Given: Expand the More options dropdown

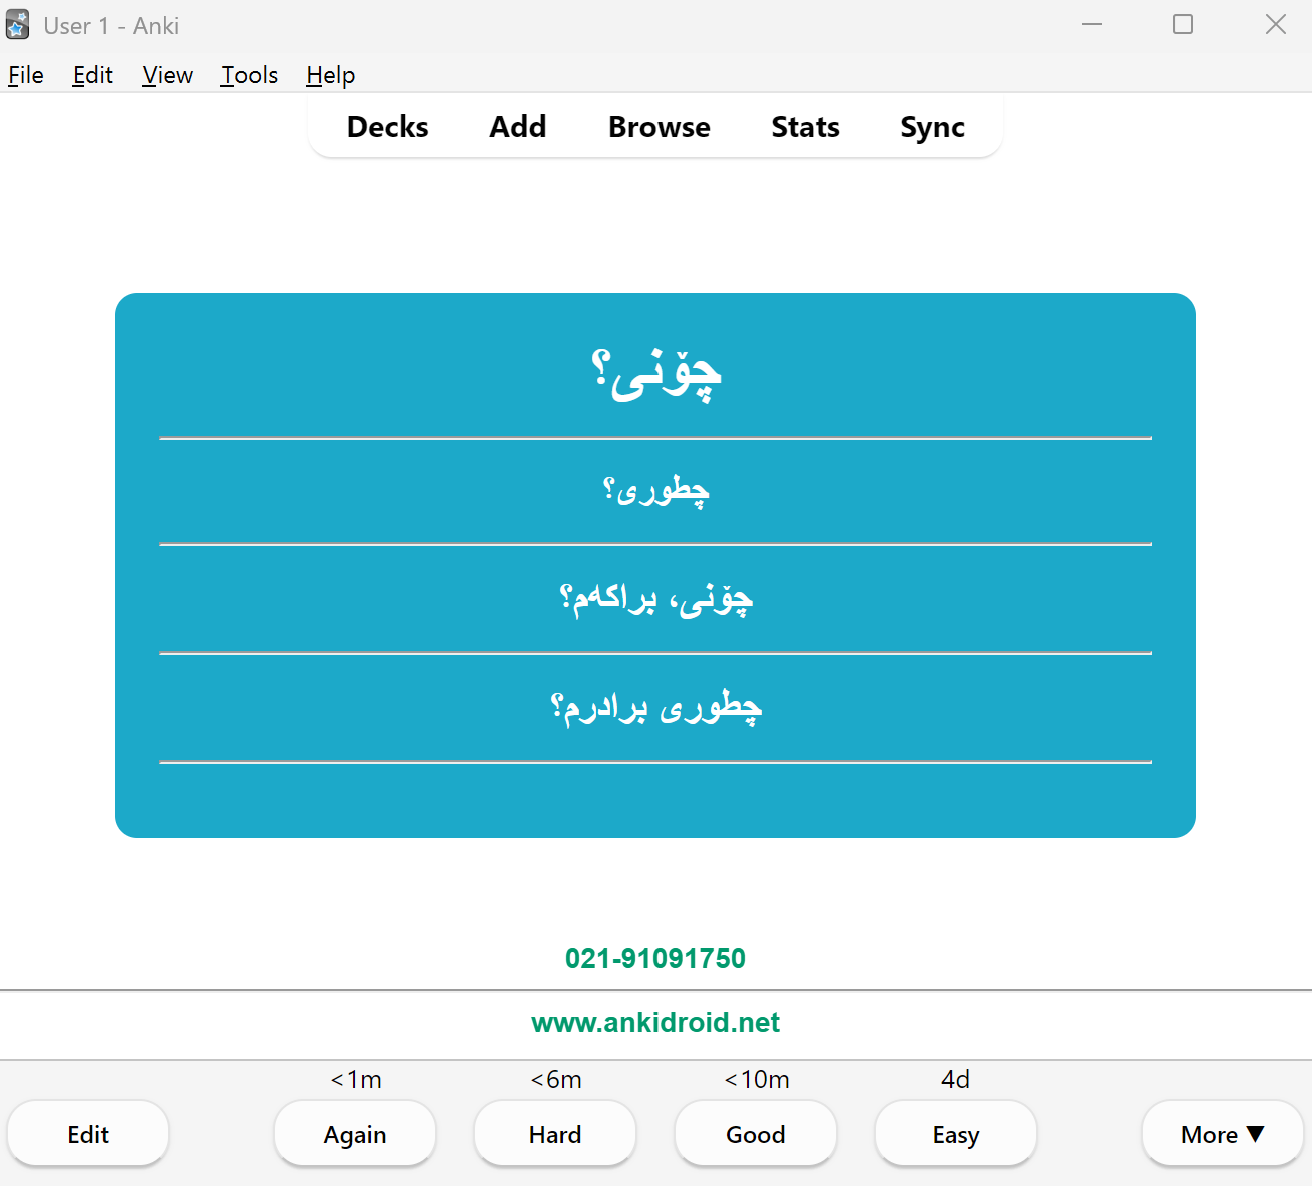Looking at the screenshot, I should coord(1222,1134).
